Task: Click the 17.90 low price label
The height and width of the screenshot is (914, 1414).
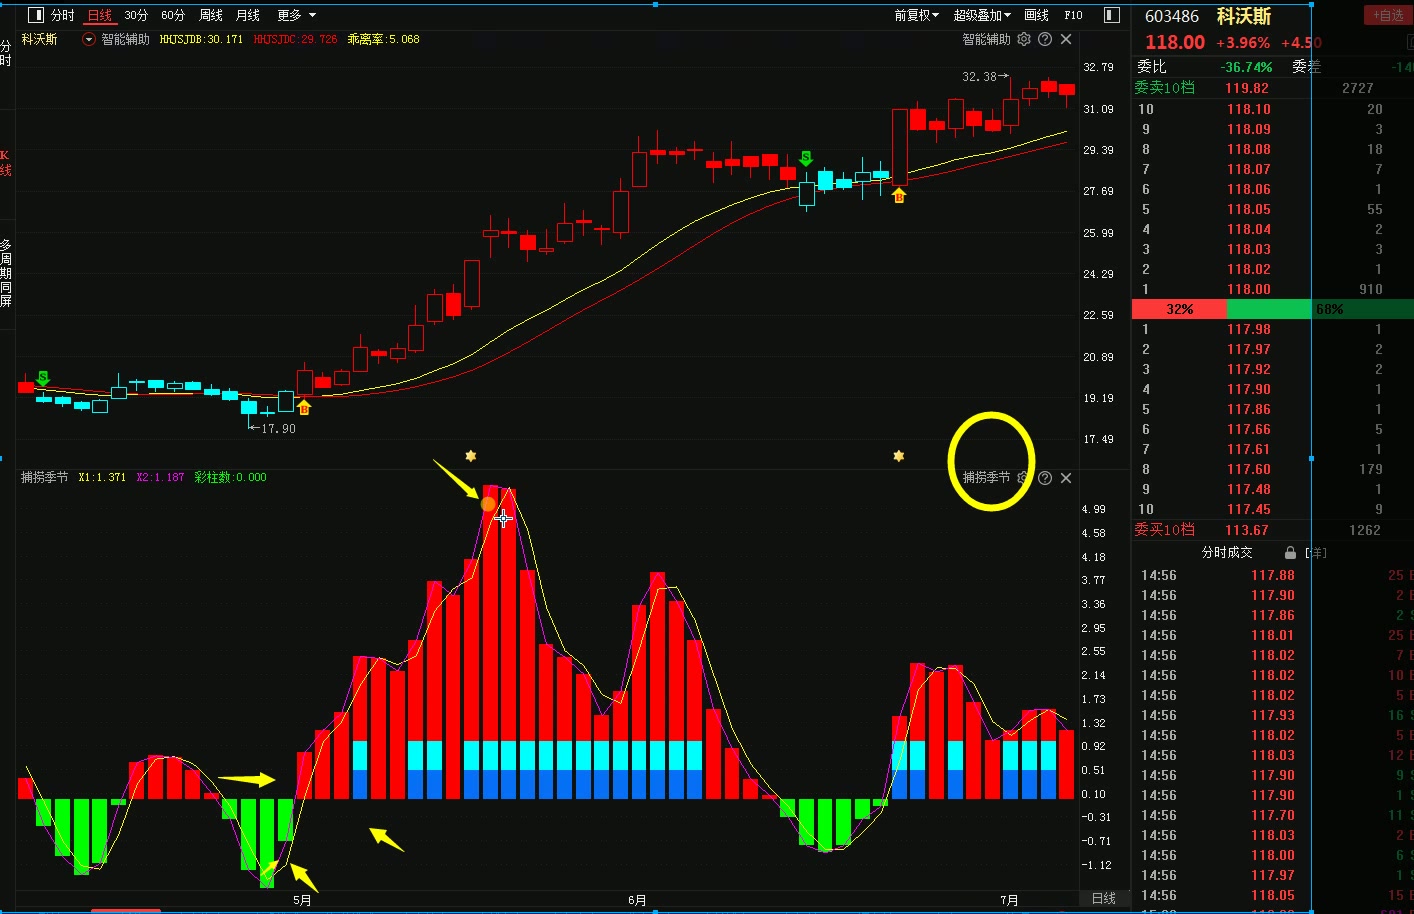Action: coord(273,428)
